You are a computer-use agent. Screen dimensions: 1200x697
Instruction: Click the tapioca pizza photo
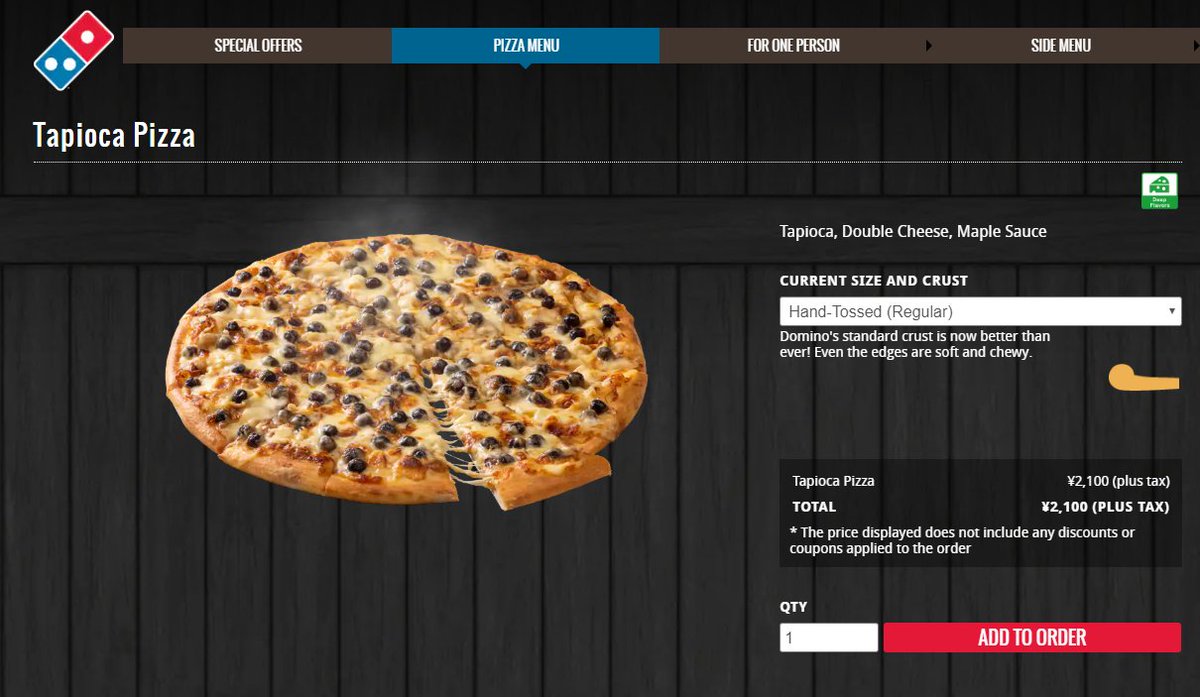(406, 371)
